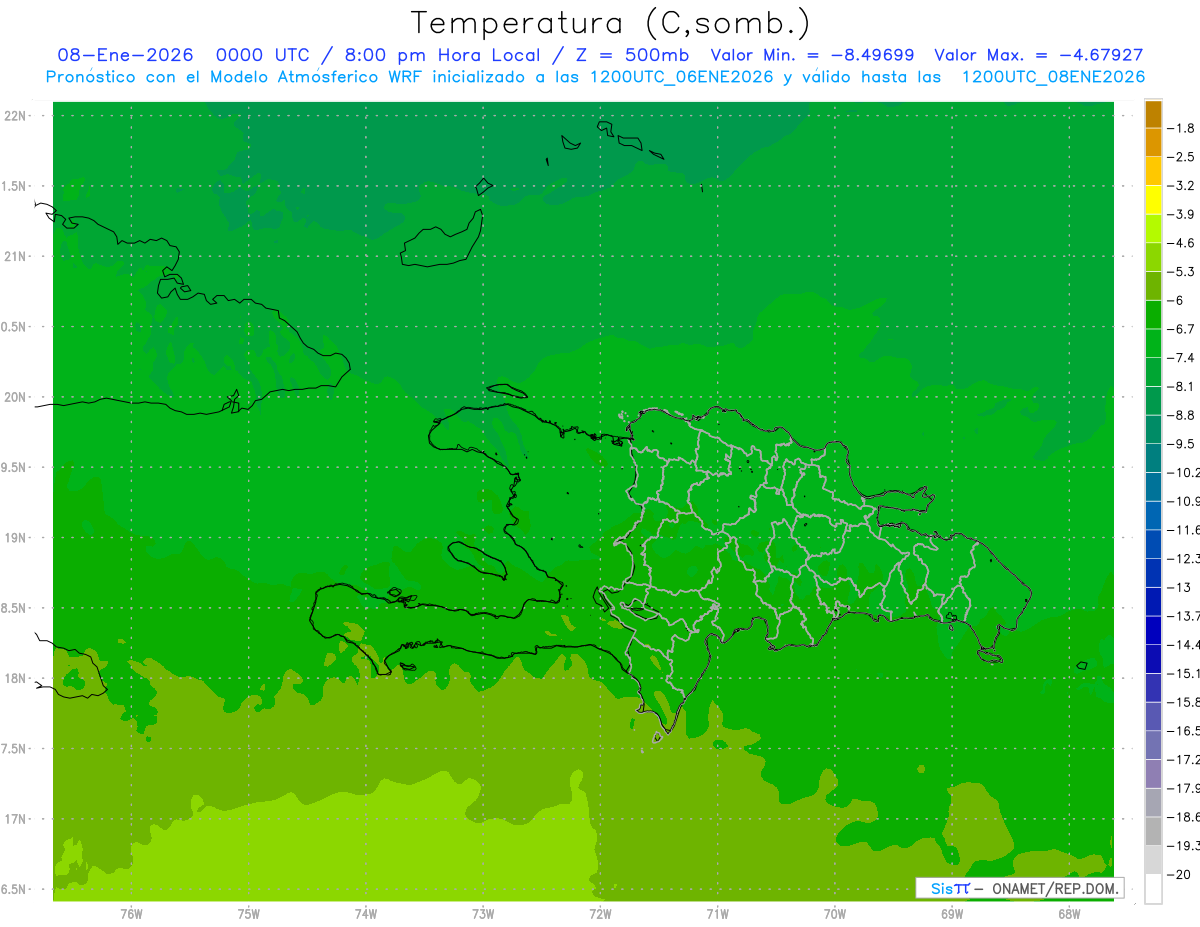Viewport: 1200px width, 927px height.
Task: Click the '-8.1' colorbar label
Action: [x=1181, y=386]
